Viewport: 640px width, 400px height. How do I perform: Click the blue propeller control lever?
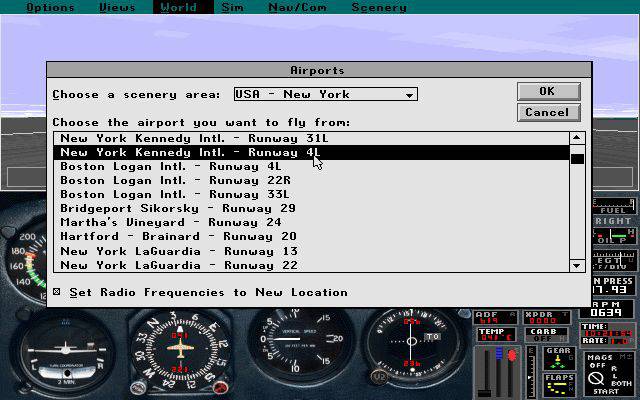499,353
